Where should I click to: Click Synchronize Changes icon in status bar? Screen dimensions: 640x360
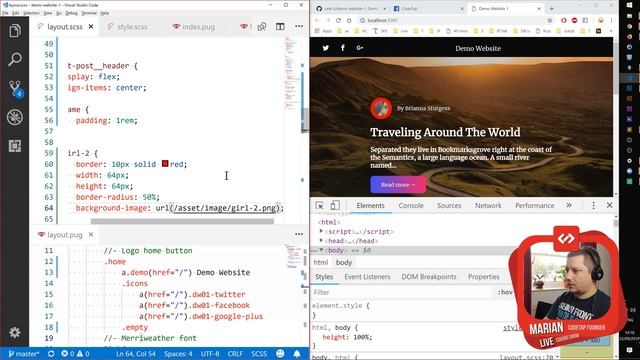51,354
